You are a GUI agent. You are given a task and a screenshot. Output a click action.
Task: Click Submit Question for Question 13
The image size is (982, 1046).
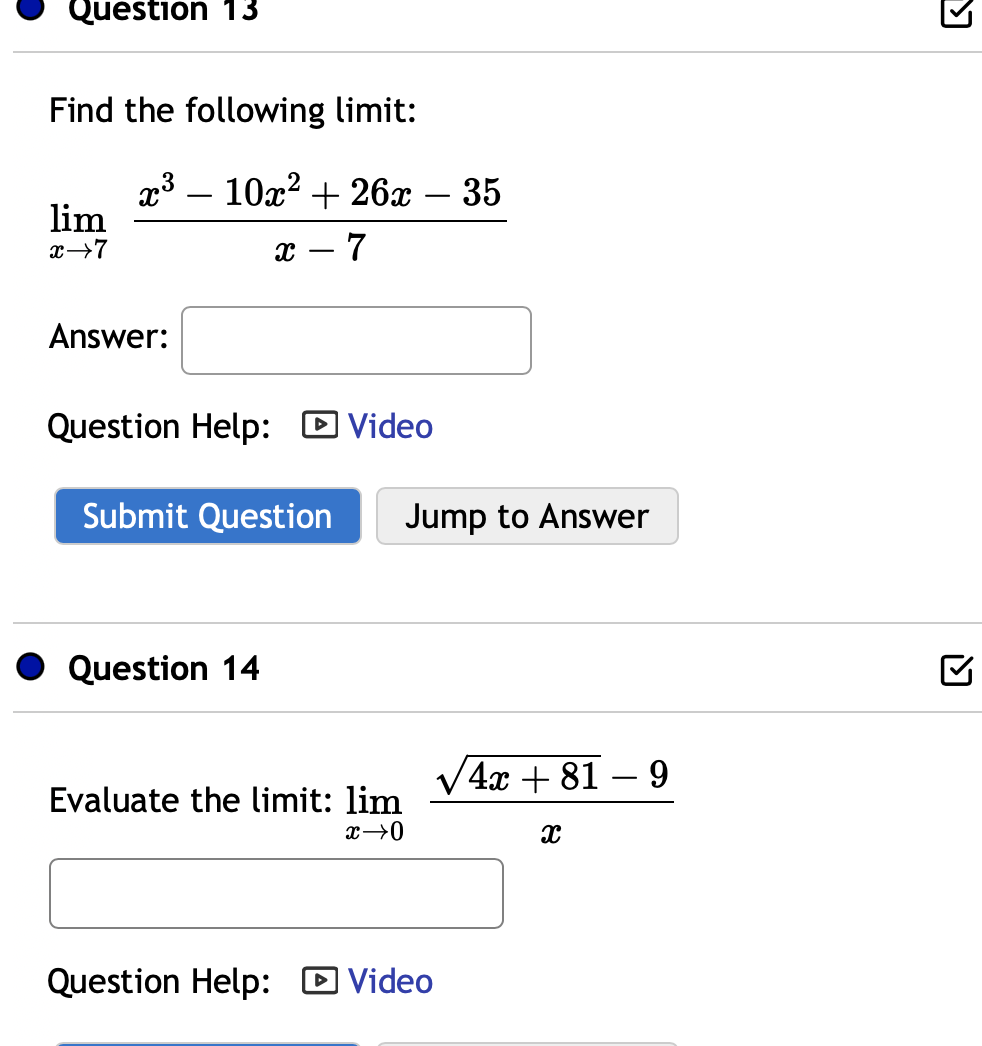click(x=207, y=516)
